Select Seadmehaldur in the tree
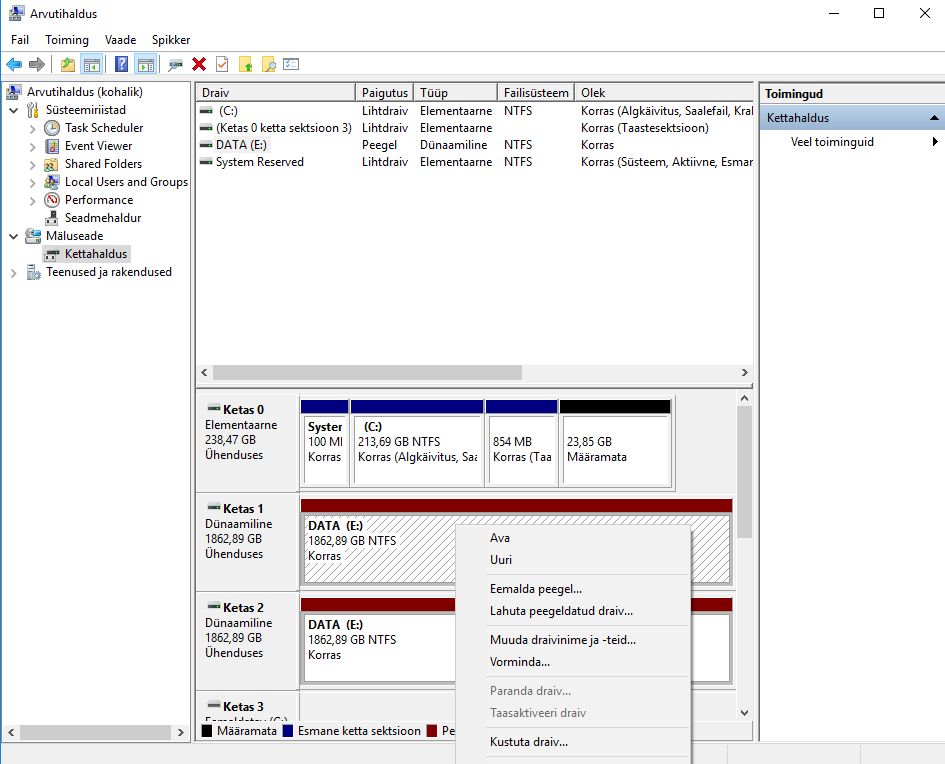Screen dimensions: 945x764 pos(103,218)
